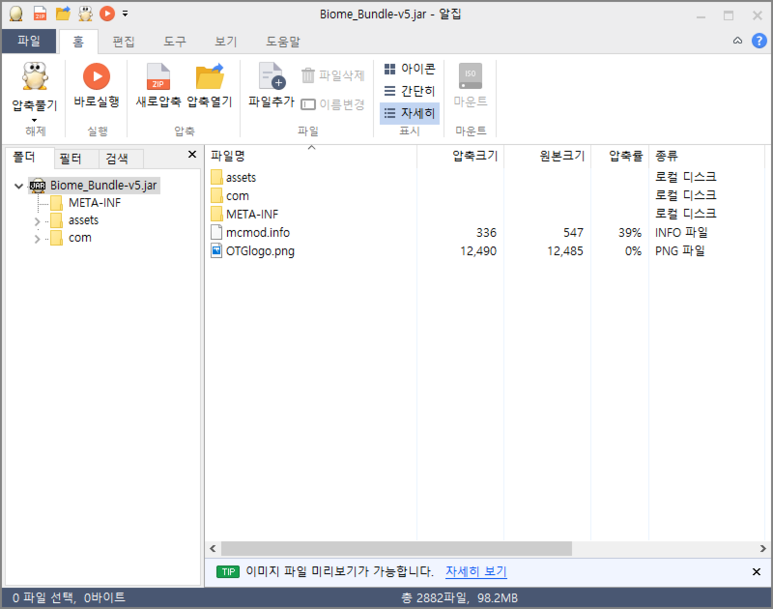This screenshot has height=609, width=773.
Task: Open the 자세히 보기 tip link
Action: click(476, 571)
